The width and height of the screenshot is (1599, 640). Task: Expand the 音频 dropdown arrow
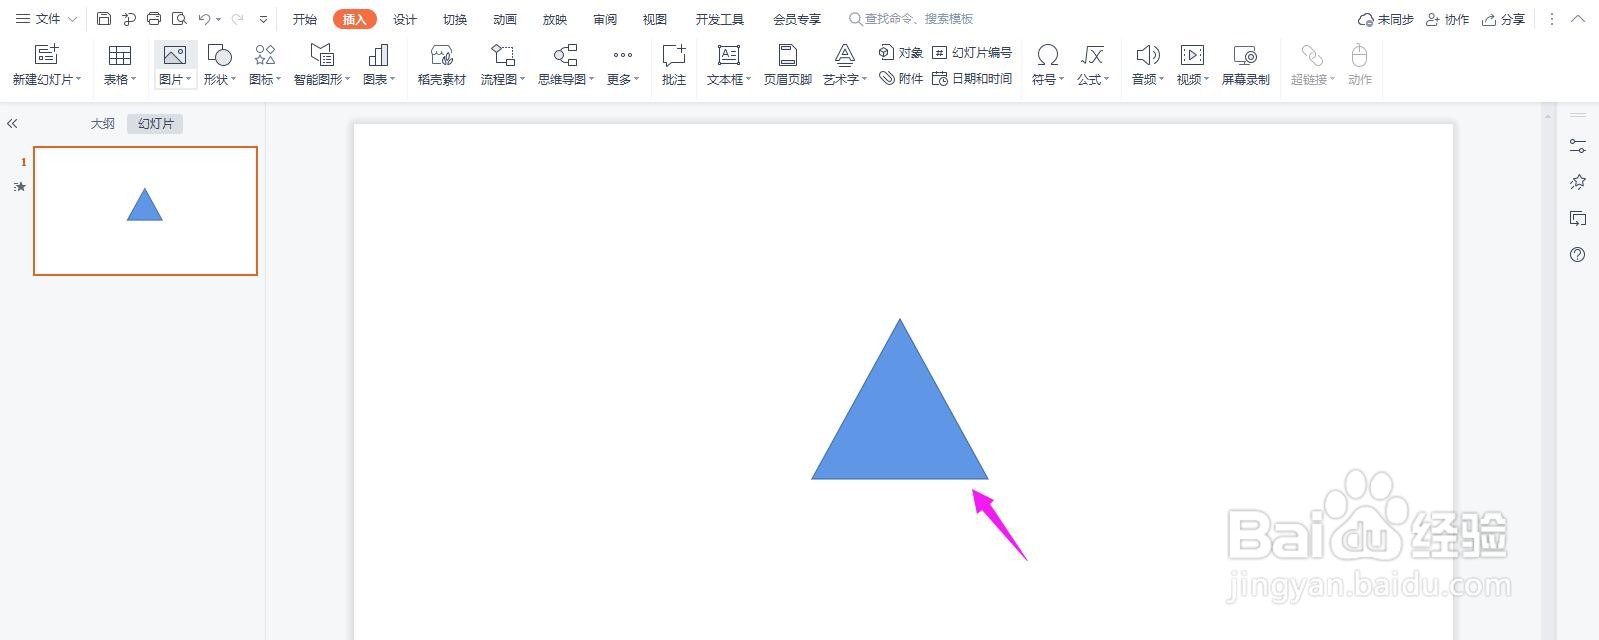click(1161, 79)
